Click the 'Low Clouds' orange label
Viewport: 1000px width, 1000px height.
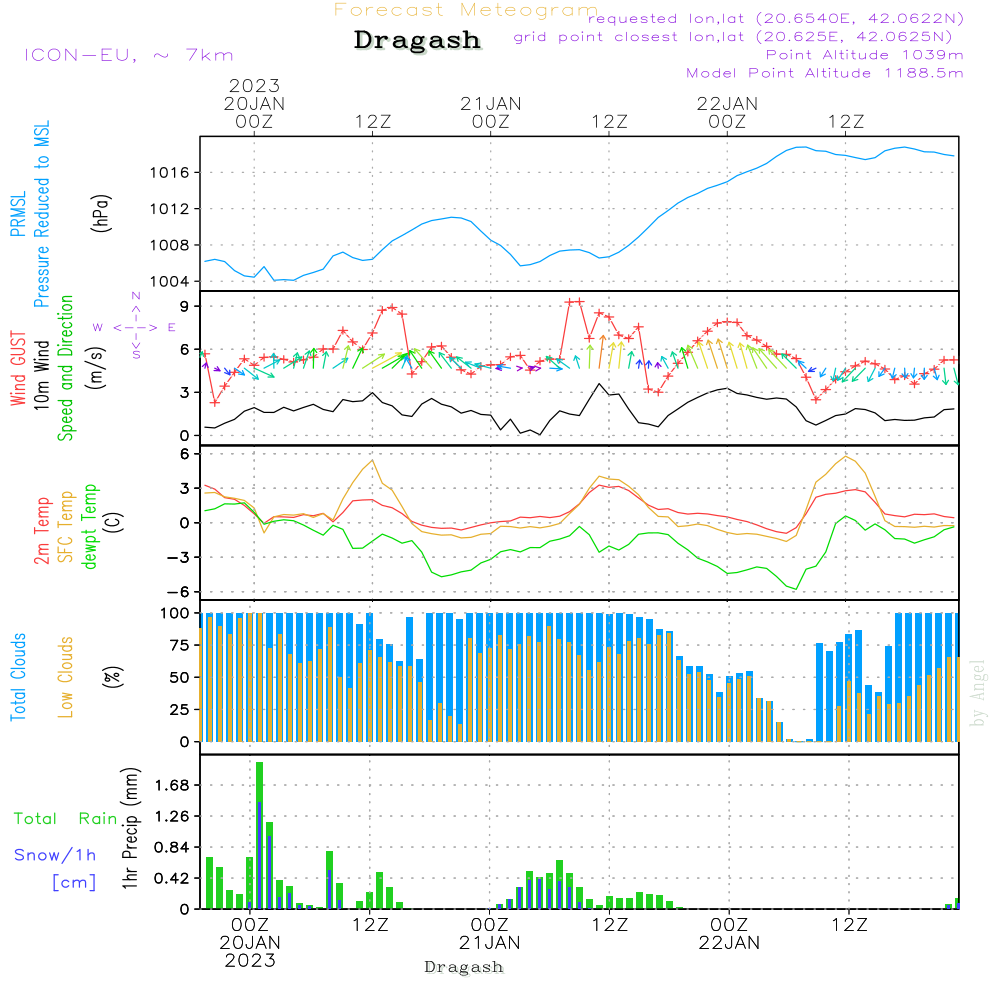(66, 677)
